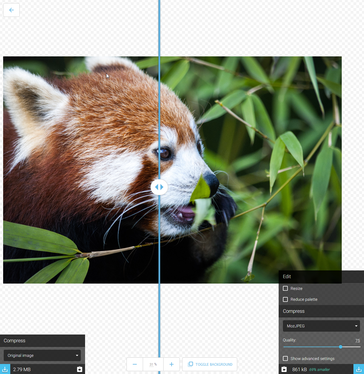Viewport: 364px width, 374px height.
Task: Grab the comparison divider handle
Action: point(159,187)
